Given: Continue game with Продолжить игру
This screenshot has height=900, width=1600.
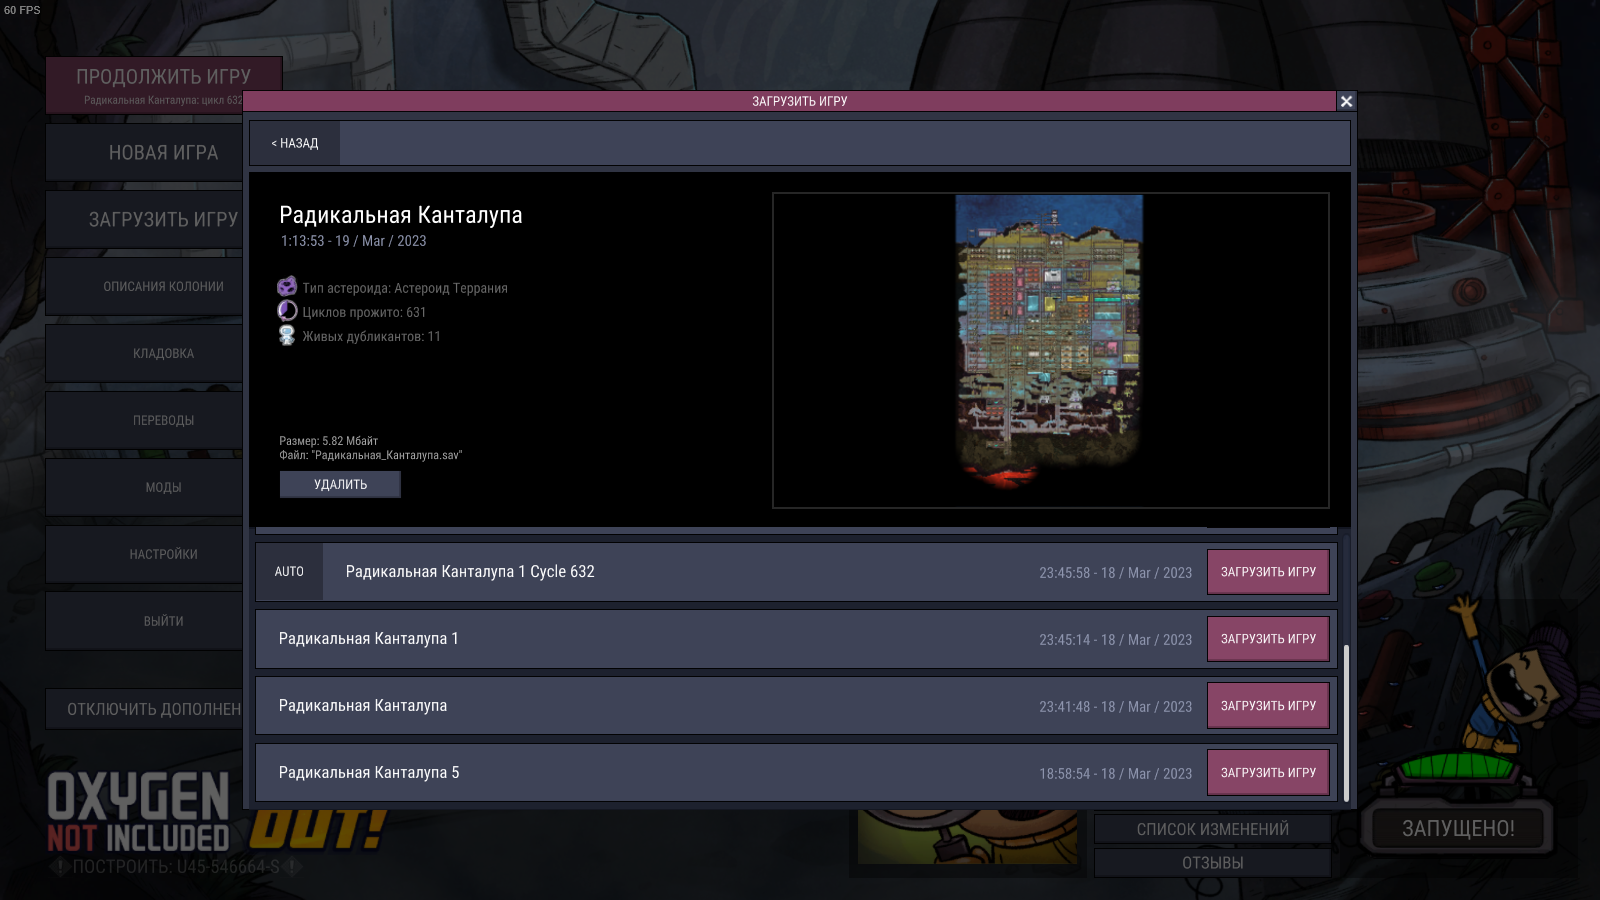Looking at the screenshot, I should tap(163, 78).
